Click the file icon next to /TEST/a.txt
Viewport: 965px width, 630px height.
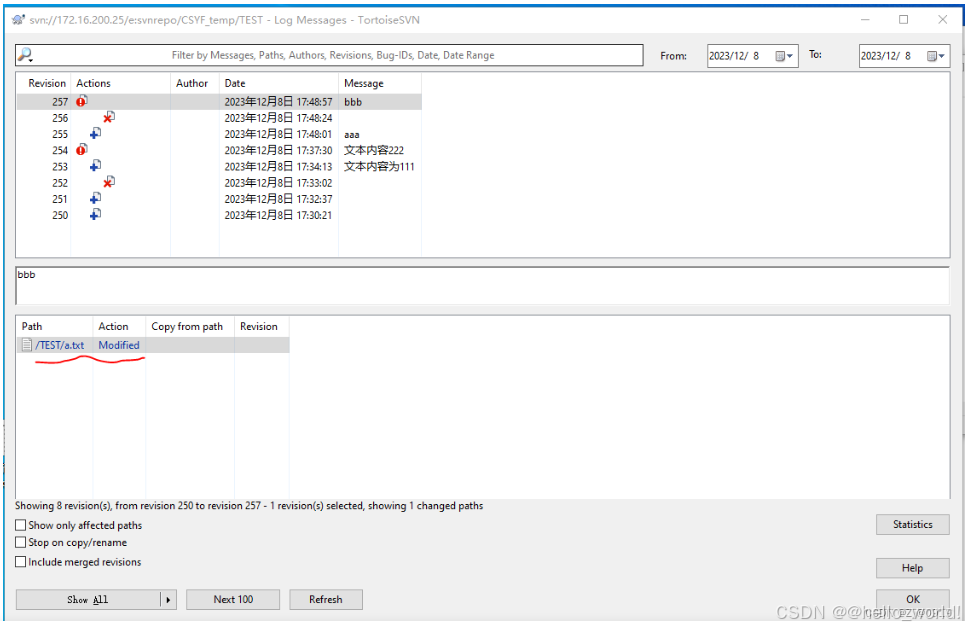point(26,345)
